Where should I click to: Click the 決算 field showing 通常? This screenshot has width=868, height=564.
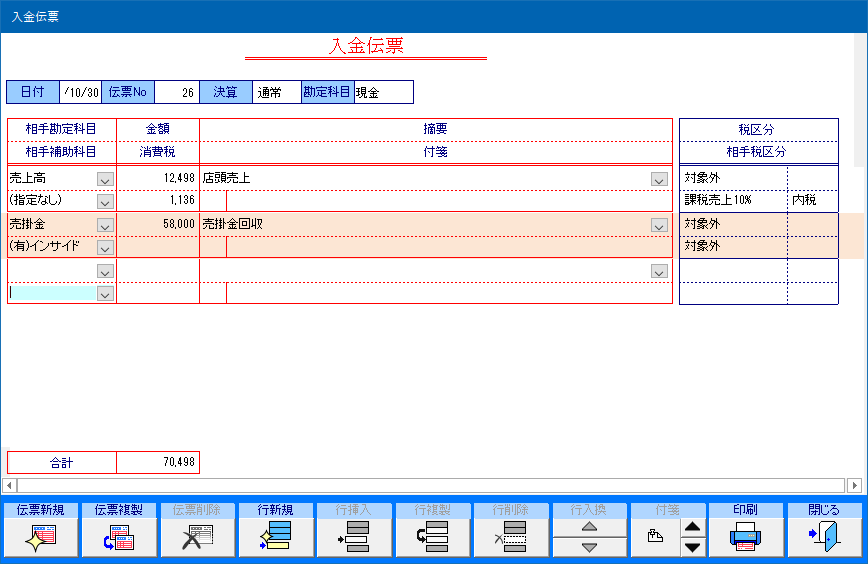[277, 92]
